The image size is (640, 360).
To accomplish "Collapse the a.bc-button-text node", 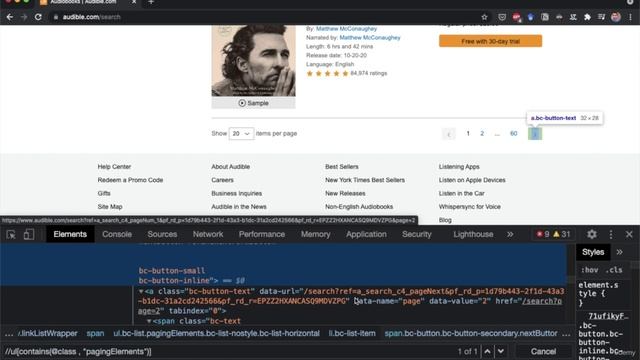I will coord(141,291).
